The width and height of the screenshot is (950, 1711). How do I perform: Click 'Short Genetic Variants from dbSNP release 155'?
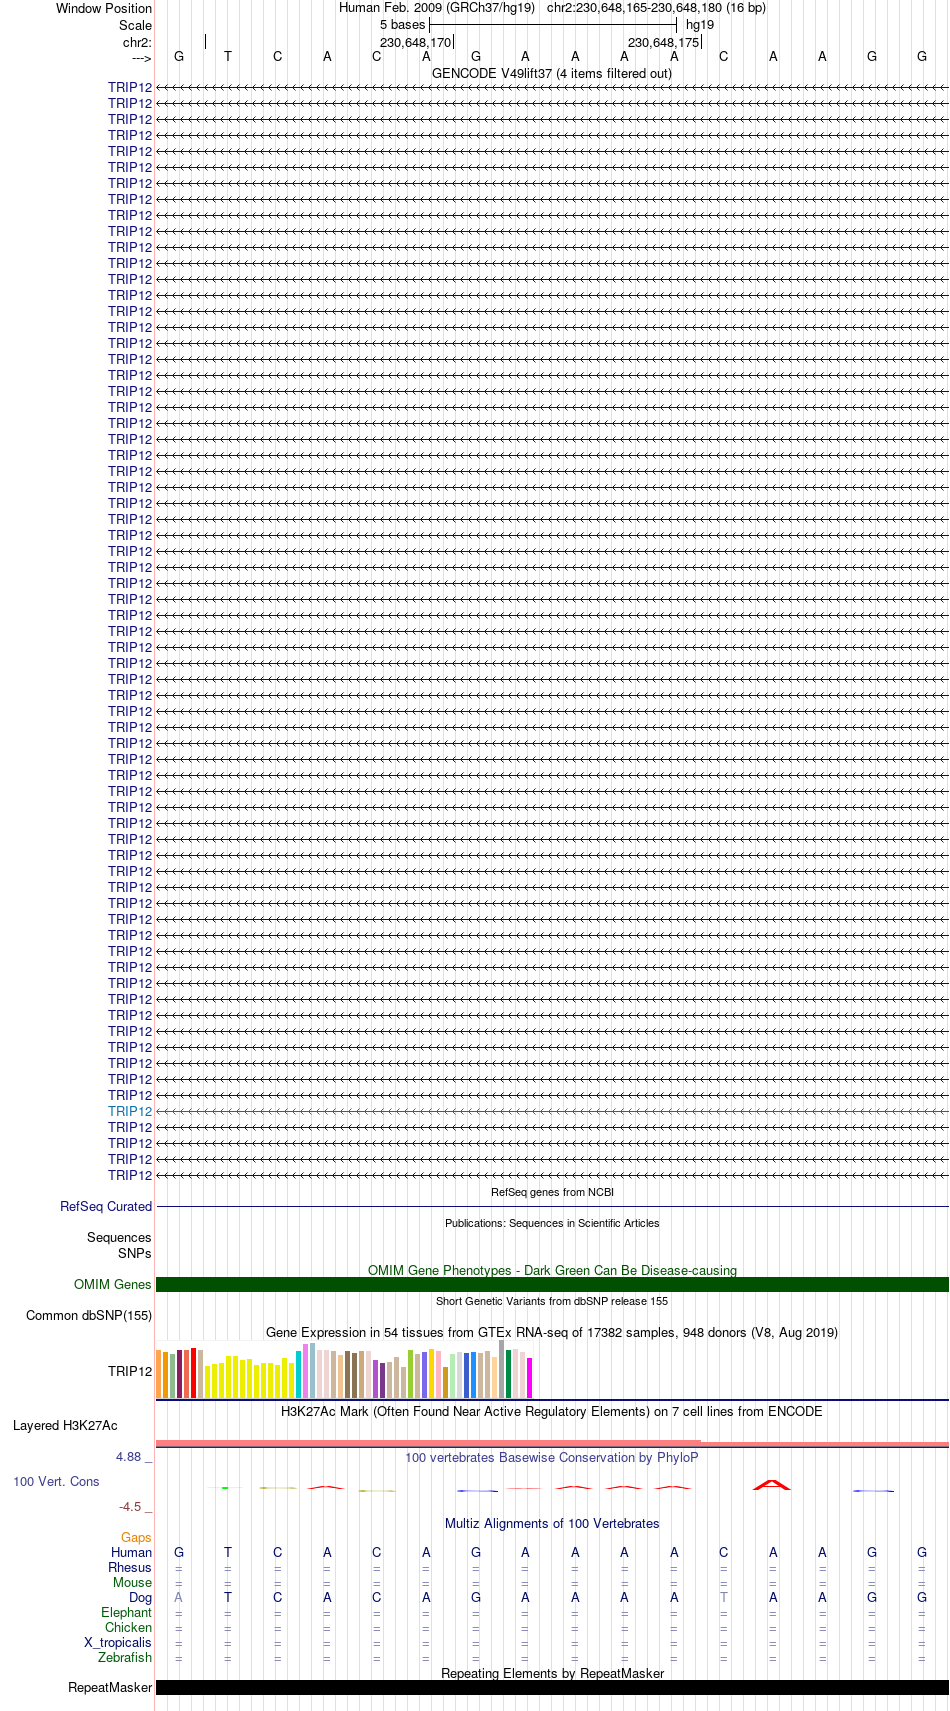552,1301
